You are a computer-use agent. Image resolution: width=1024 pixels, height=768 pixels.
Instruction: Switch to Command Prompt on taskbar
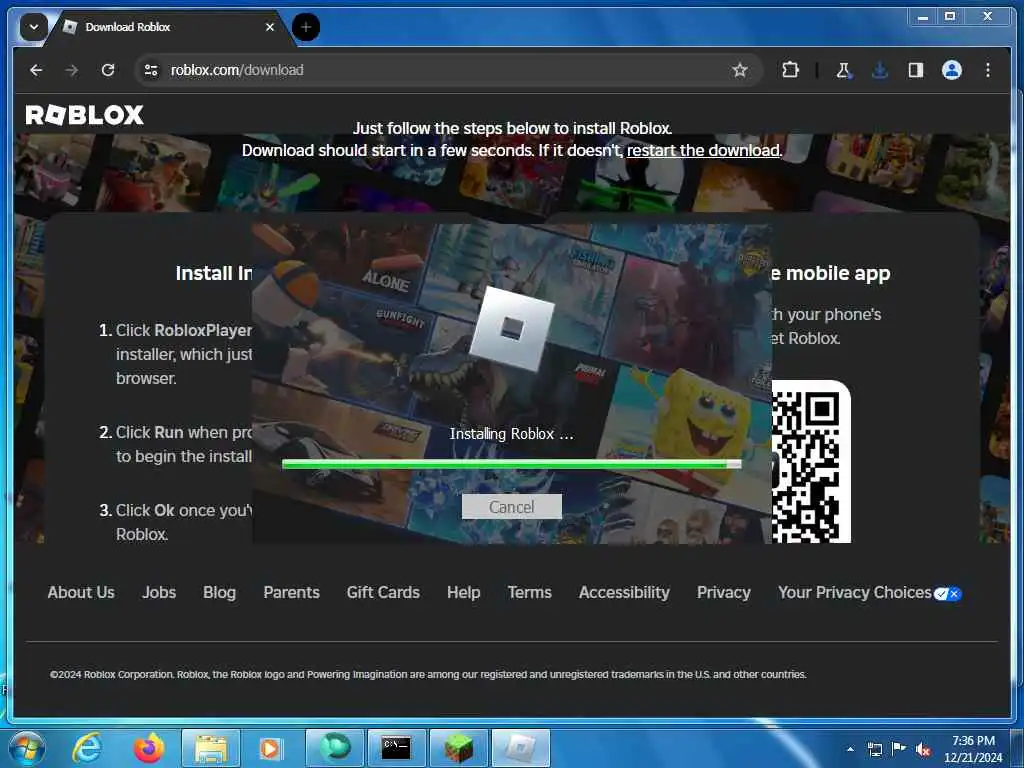[x=396, y=748]
